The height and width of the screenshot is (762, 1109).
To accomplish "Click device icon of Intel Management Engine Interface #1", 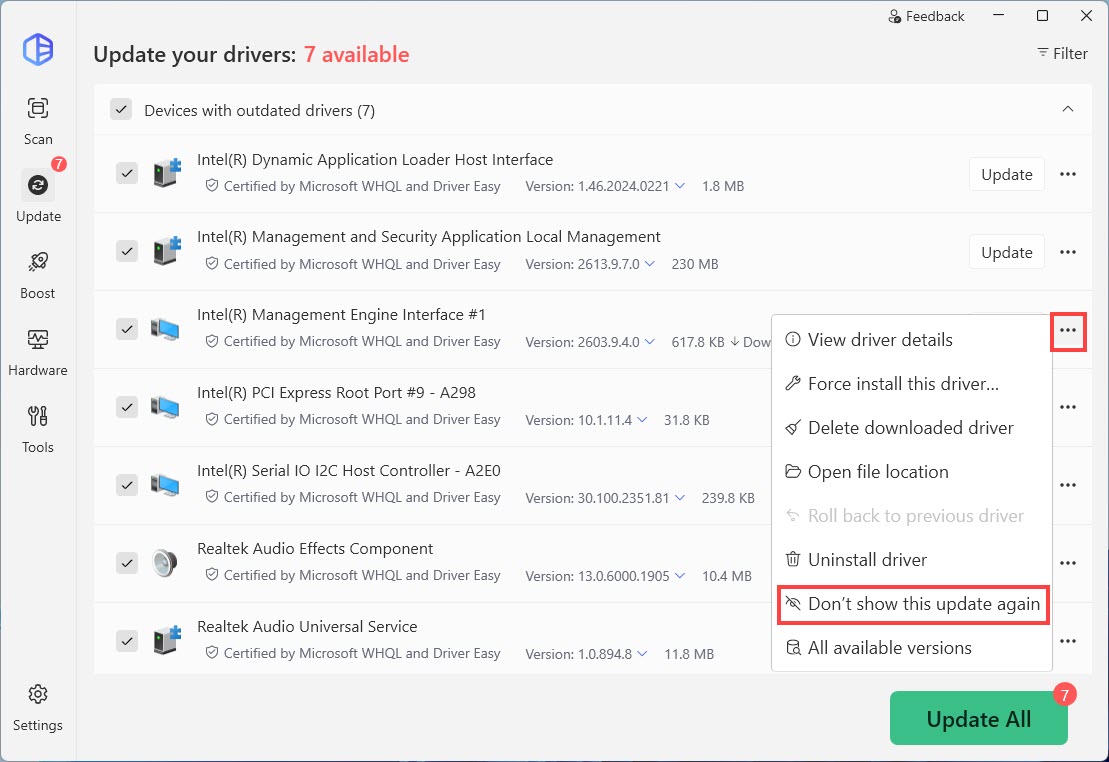I will click(x=165, y=329).
